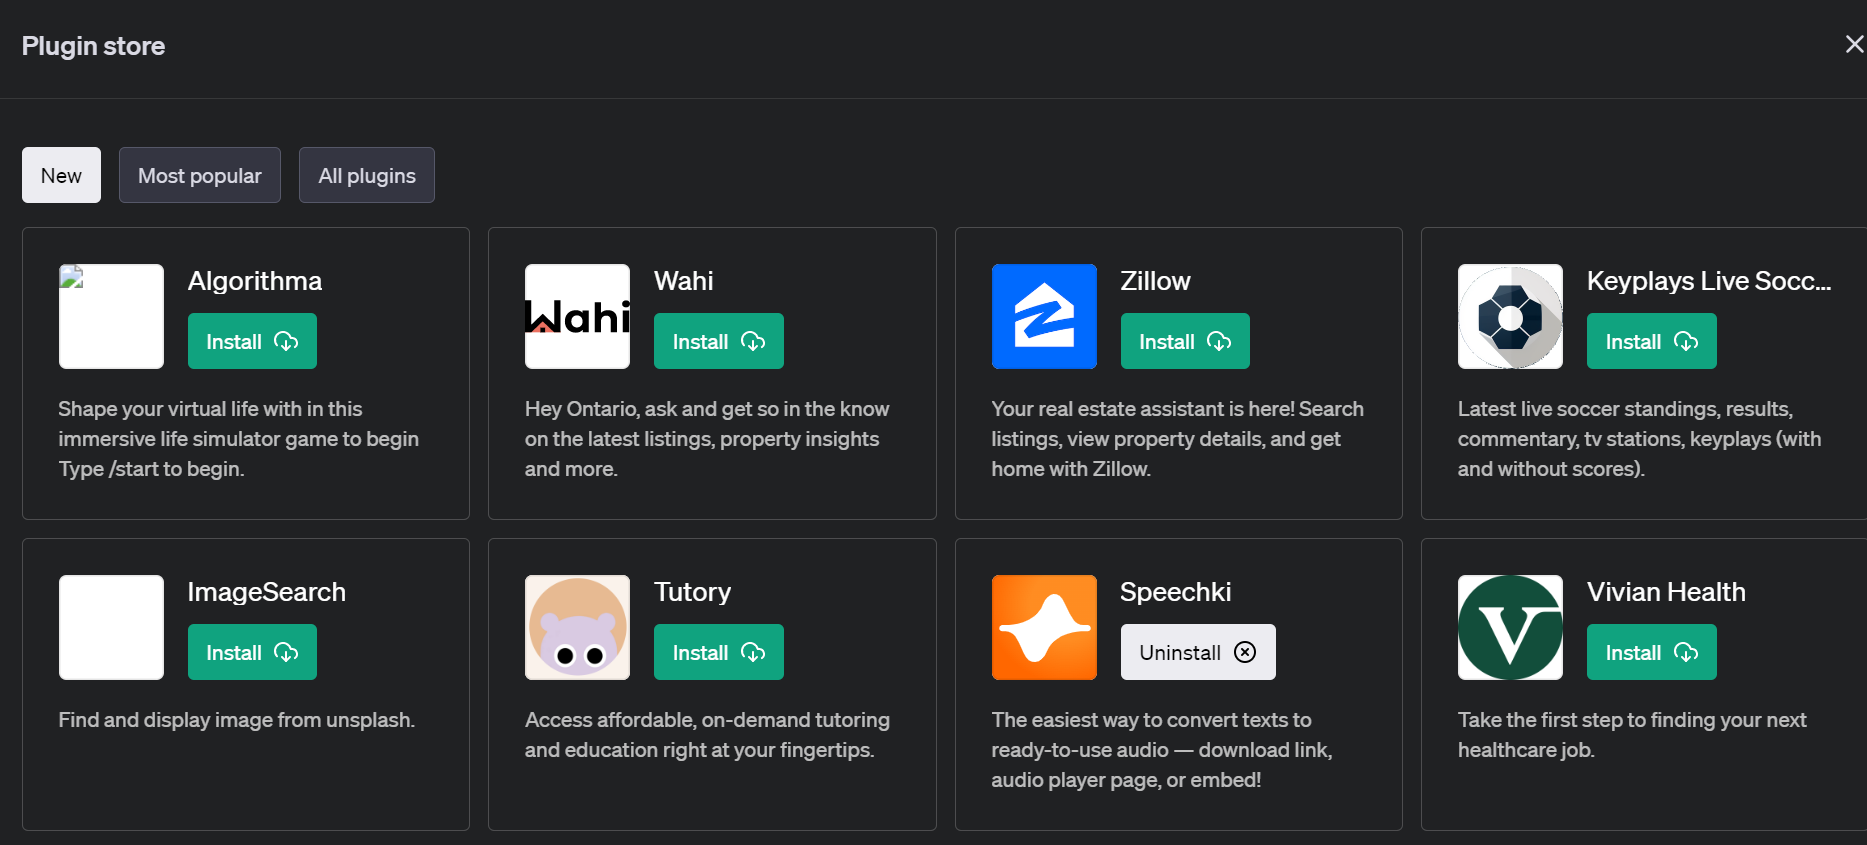Click the Keyplays Live Soccer logo
Viewport: 1867px width, 845px height.
(1510, 316)
